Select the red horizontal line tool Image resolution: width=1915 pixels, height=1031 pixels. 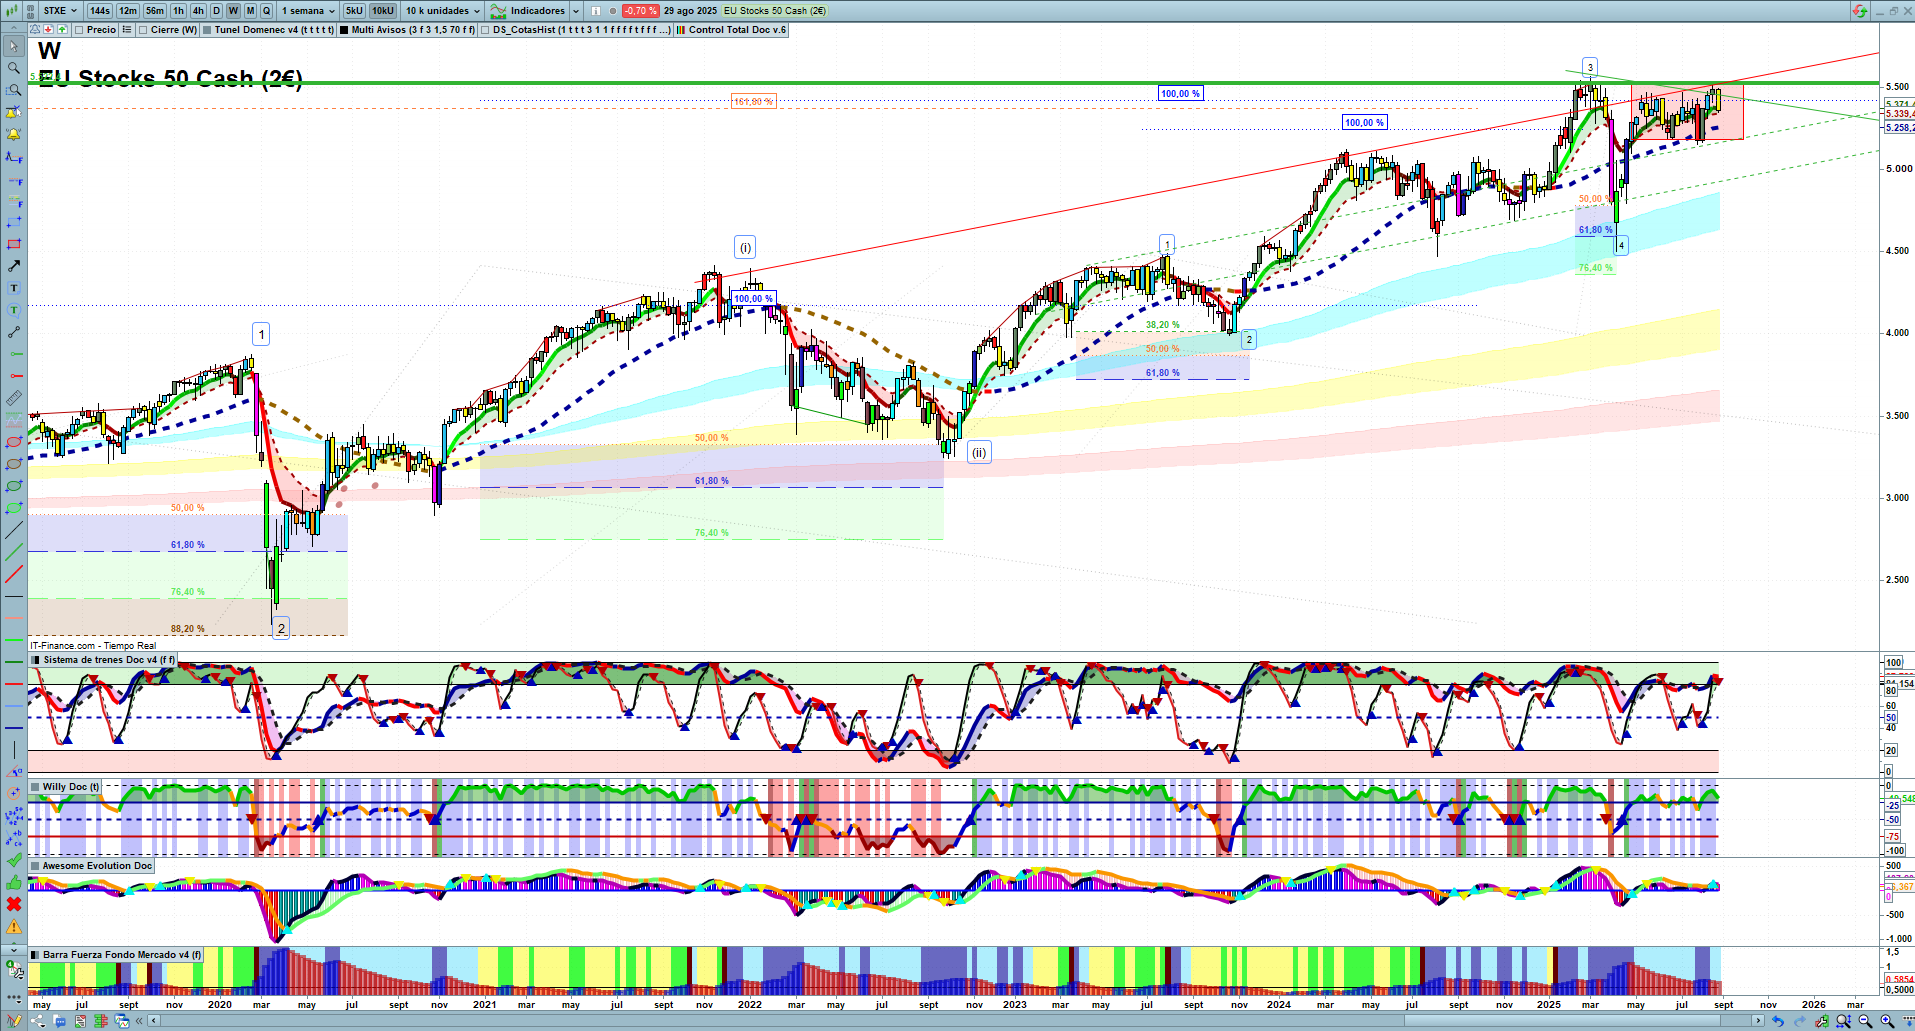click(14, 684)
